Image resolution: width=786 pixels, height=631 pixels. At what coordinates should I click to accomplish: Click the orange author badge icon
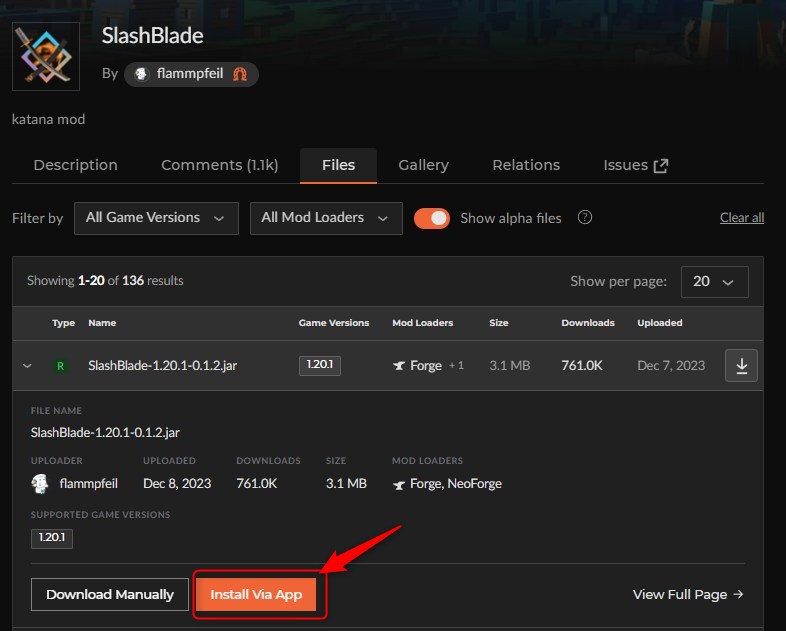(x=240, y=74)
